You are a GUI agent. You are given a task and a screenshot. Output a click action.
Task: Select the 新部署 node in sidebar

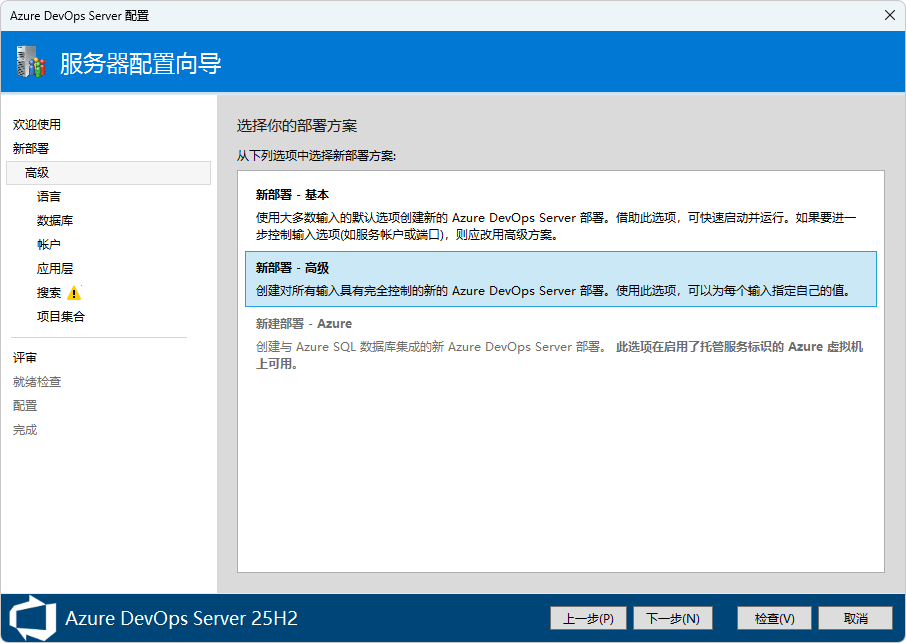[x=31, y=149]
